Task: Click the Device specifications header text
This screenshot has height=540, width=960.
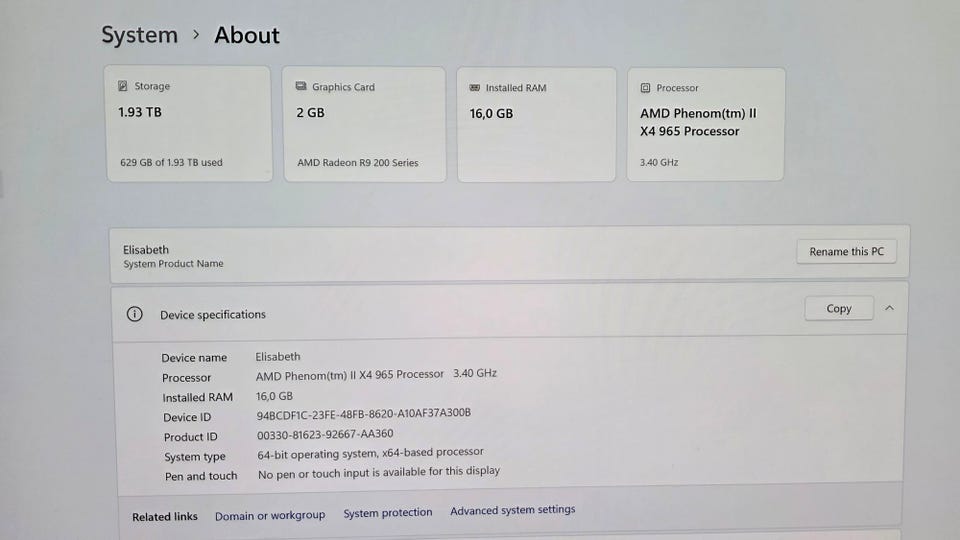Action: (213, 315)
